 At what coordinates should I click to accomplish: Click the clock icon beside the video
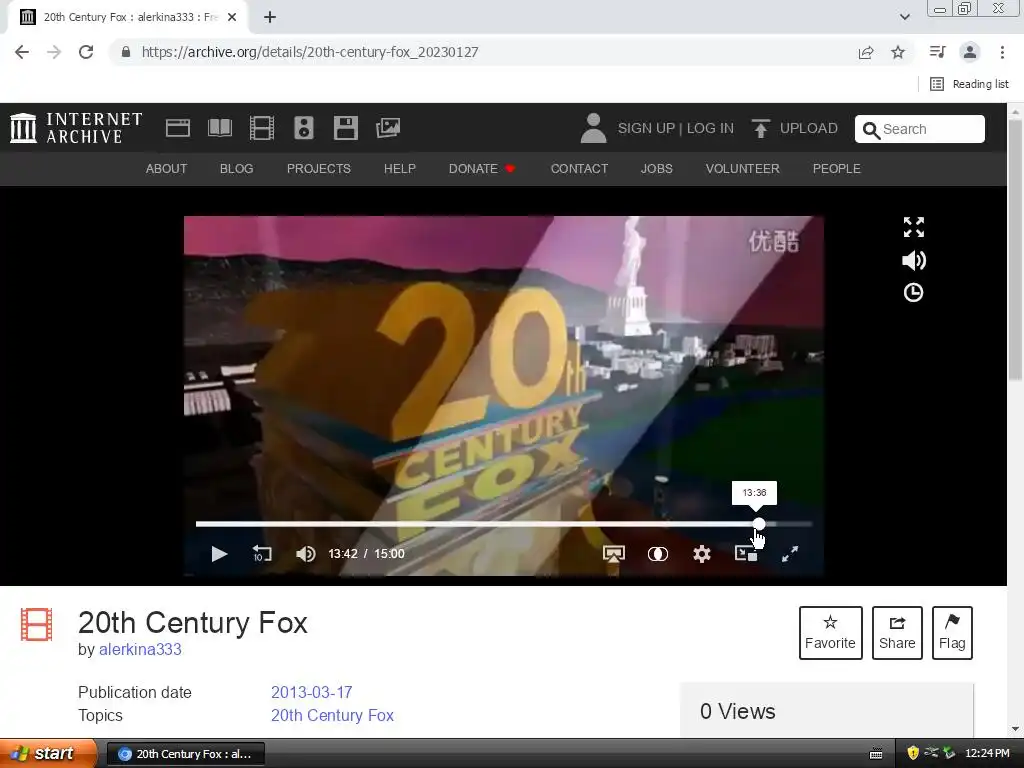tap(913, 293)
